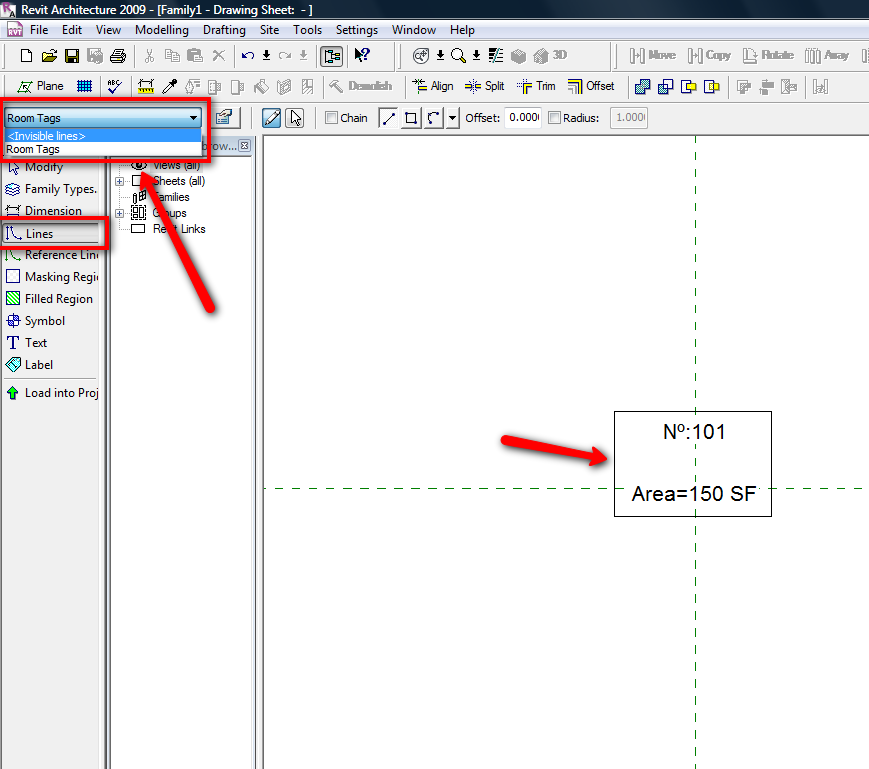Close the Project Browser panel
The height and width of the screenshot is (769, 869).
coord(244,146)
